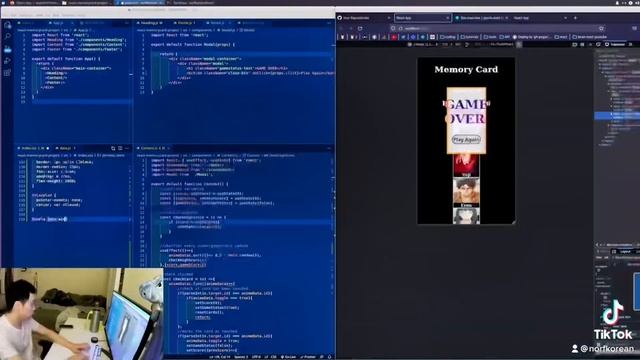
Task: Open the Explorer view in VS Code activity bar
Action: (x=8, y=26)
